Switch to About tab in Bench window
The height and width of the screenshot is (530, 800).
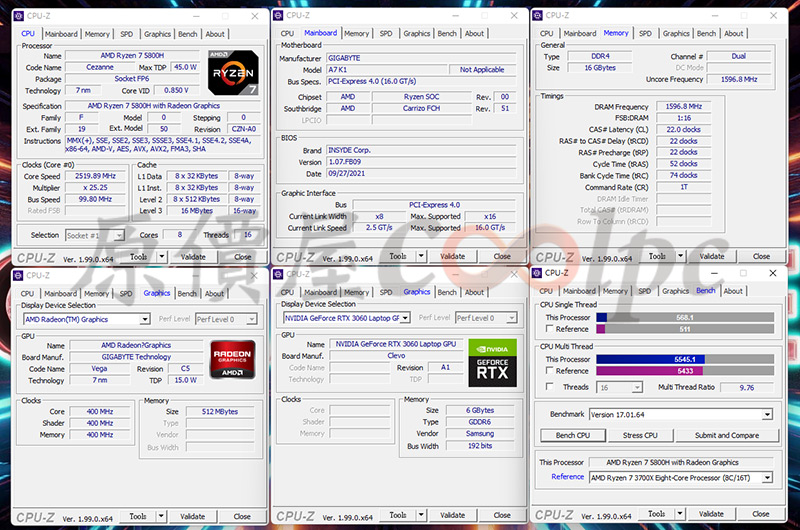[x=733, y=291]
